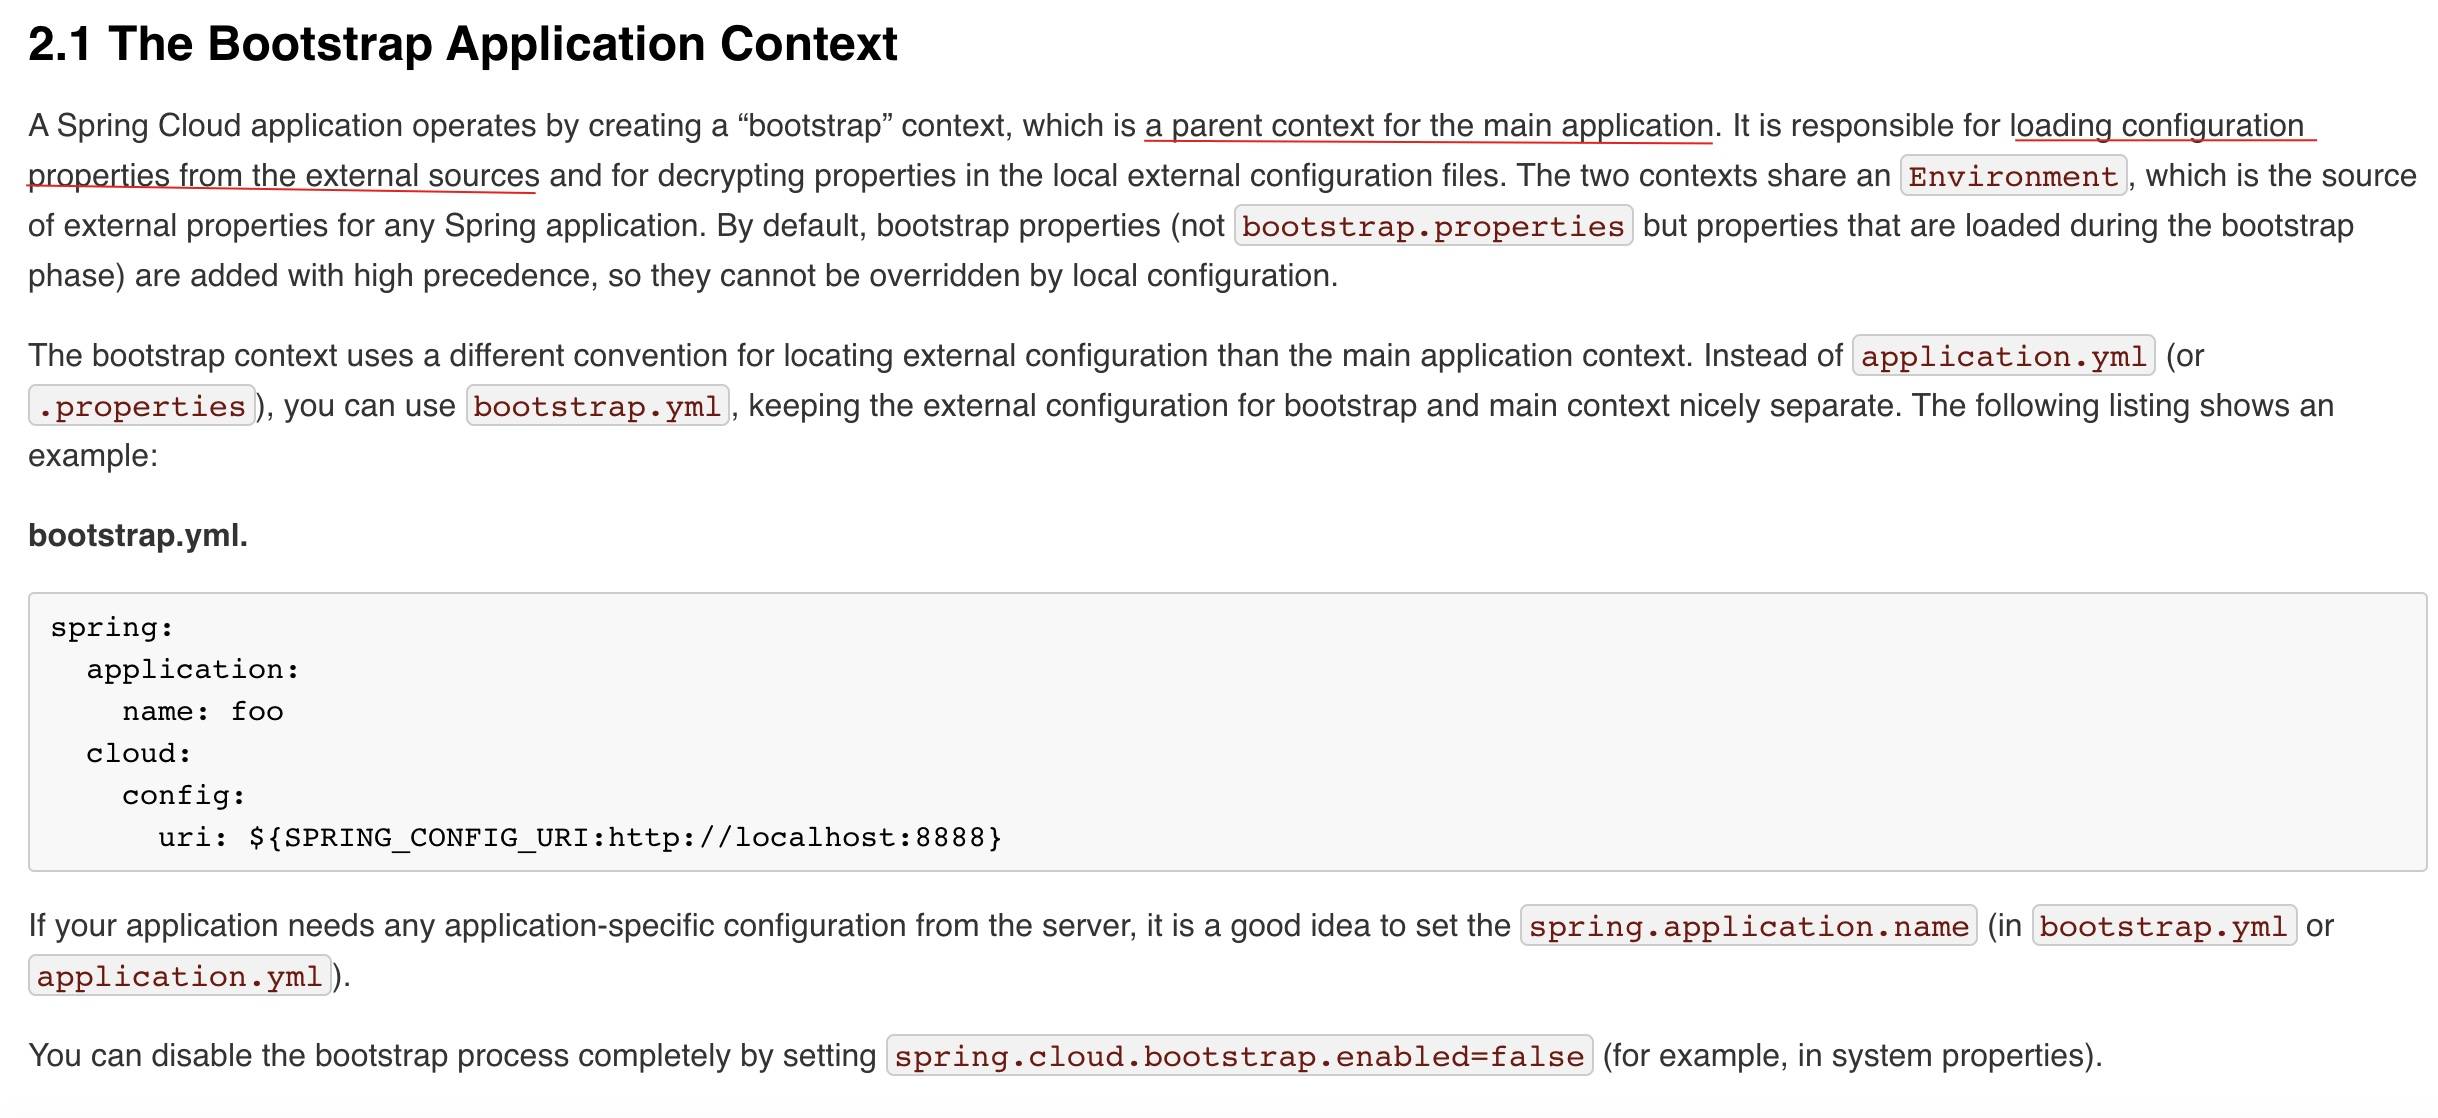
Task: Click the "spring.application.name" inline code term
Action: [1748, 927]
